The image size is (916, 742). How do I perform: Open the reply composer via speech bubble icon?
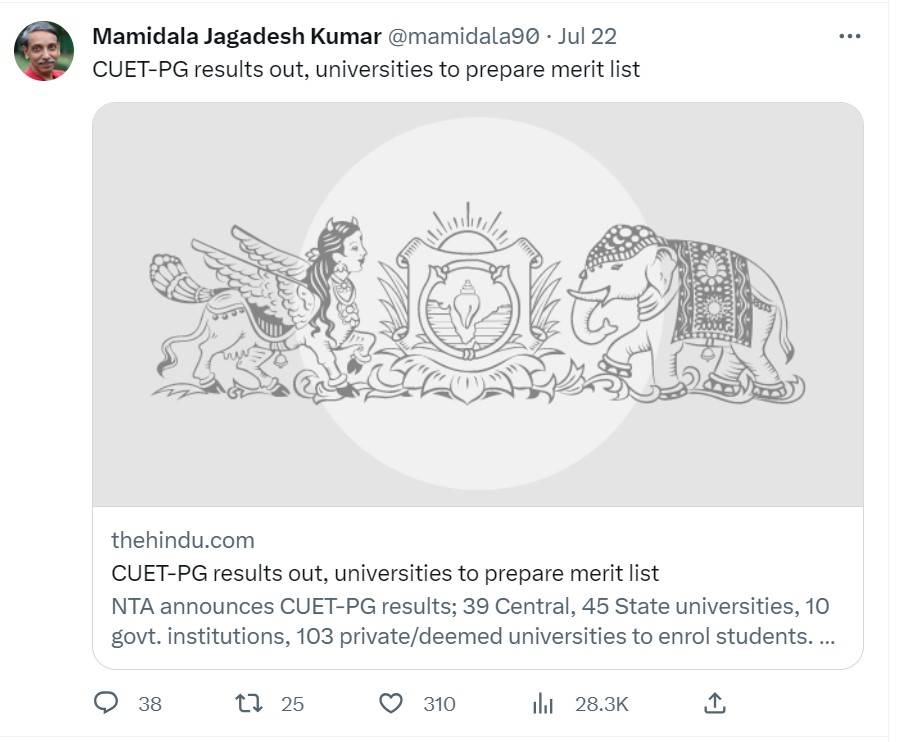point(109,704)
